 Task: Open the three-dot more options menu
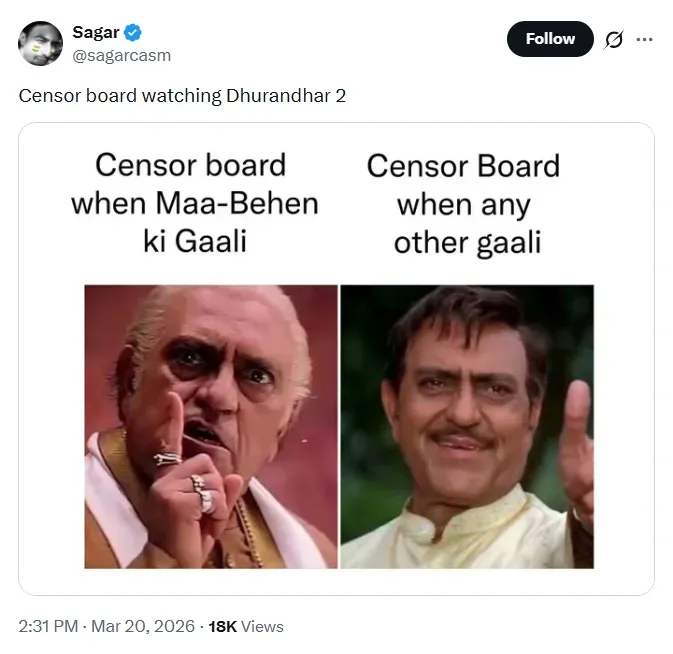(x=644, y=39)
